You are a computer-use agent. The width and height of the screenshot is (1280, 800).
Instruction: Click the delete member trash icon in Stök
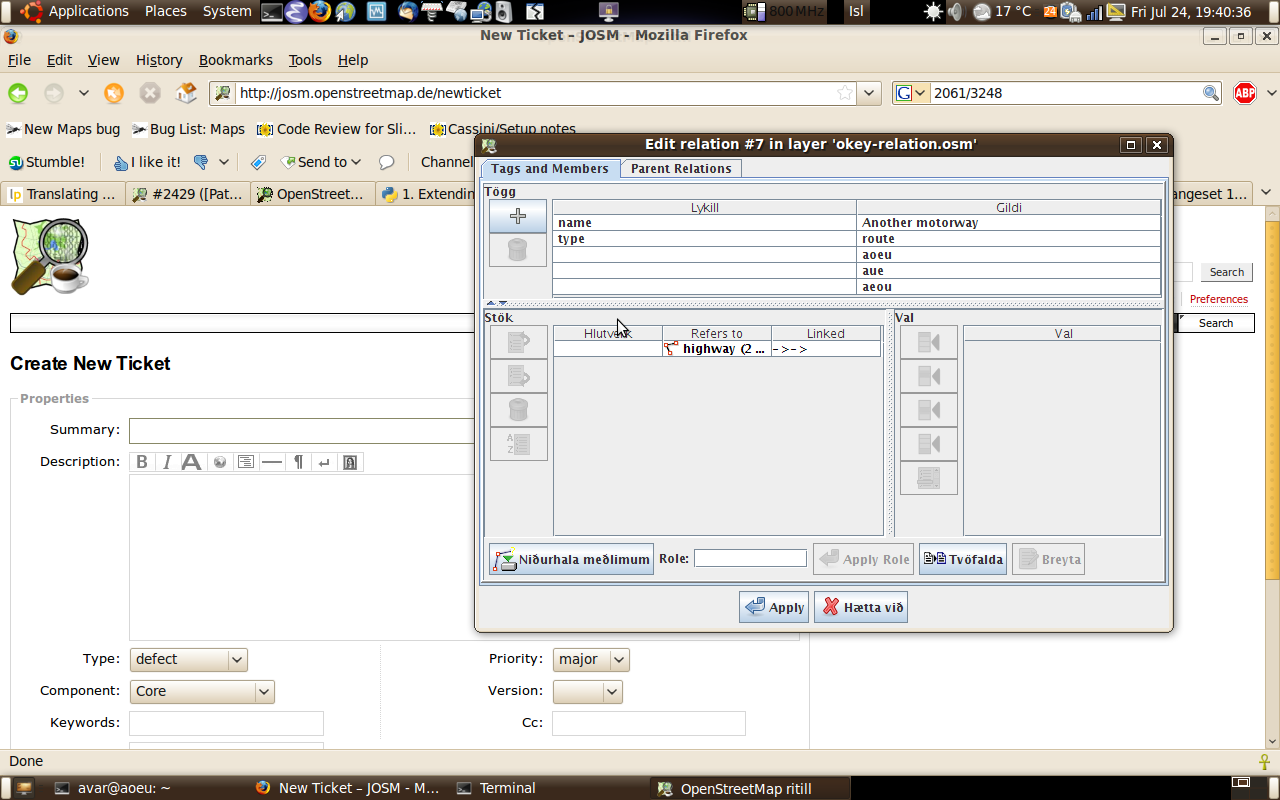[x=518, y=410]
